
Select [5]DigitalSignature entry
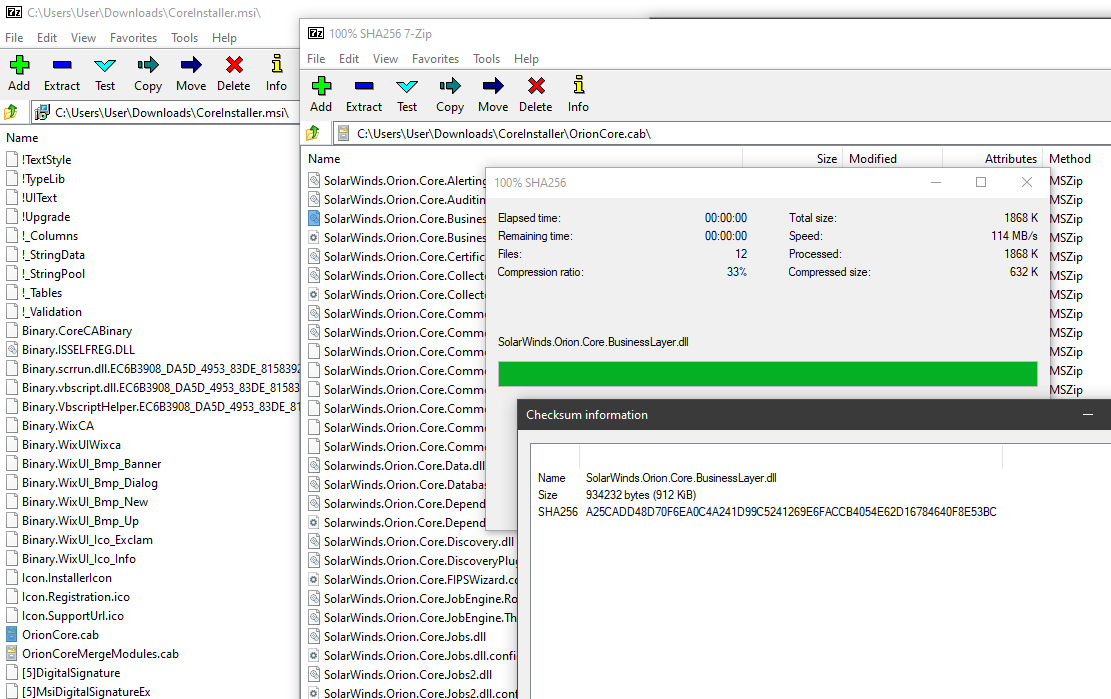pos(71,673)
